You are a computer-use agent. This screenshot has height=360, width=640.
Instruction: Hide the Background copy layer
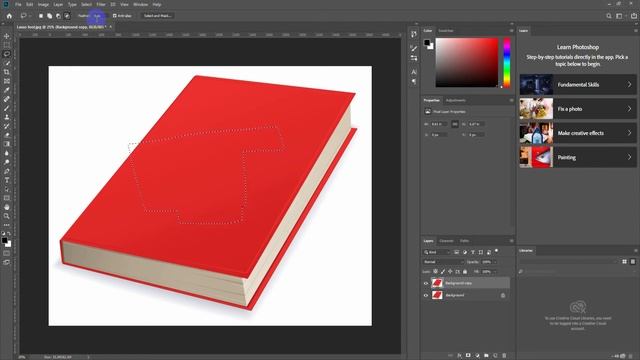pyautogui.click(x=426, y=283)
